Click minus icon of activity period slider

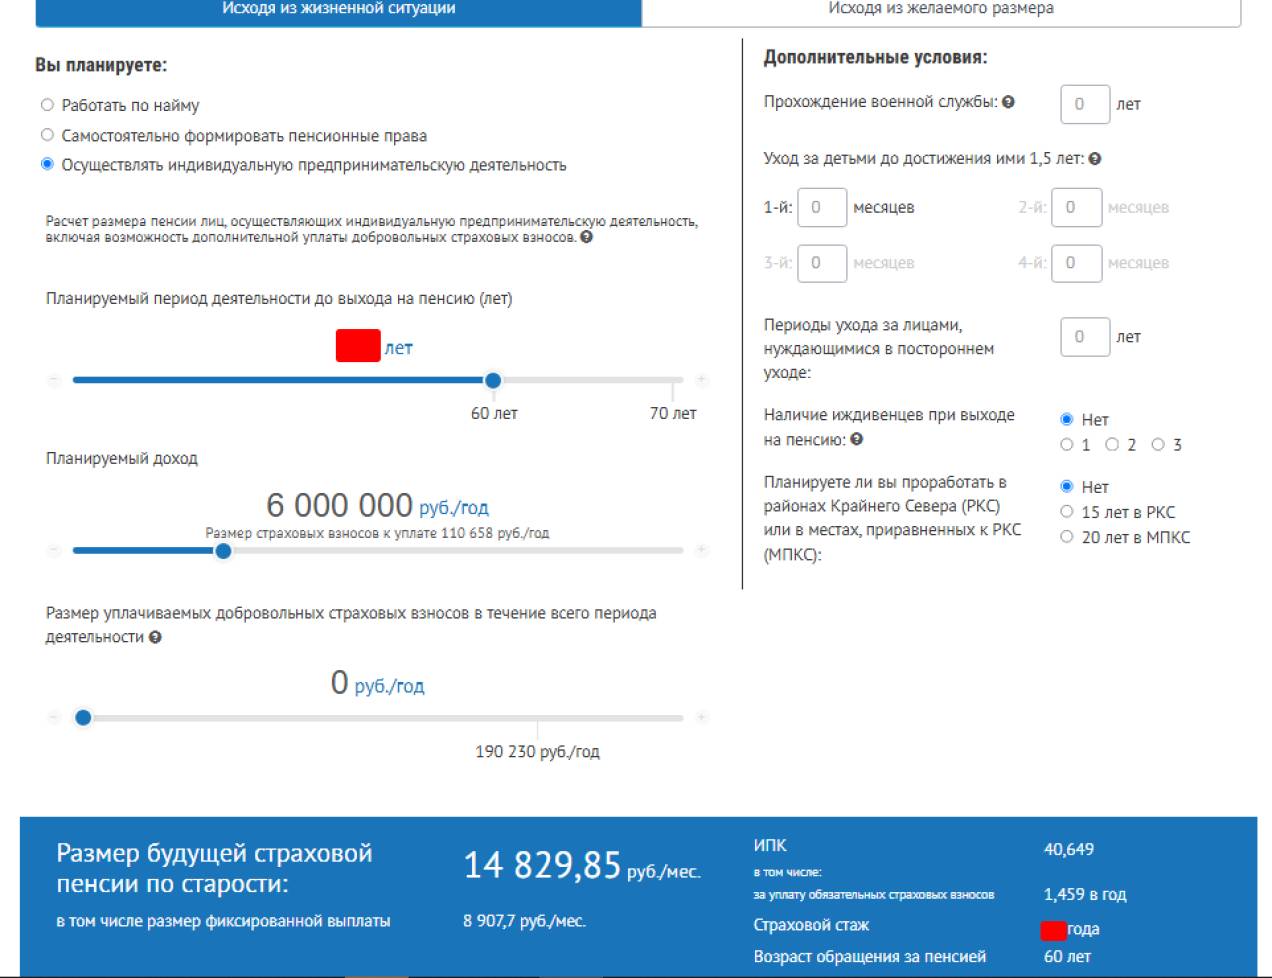pyautogui.click(x=54, y=380)
